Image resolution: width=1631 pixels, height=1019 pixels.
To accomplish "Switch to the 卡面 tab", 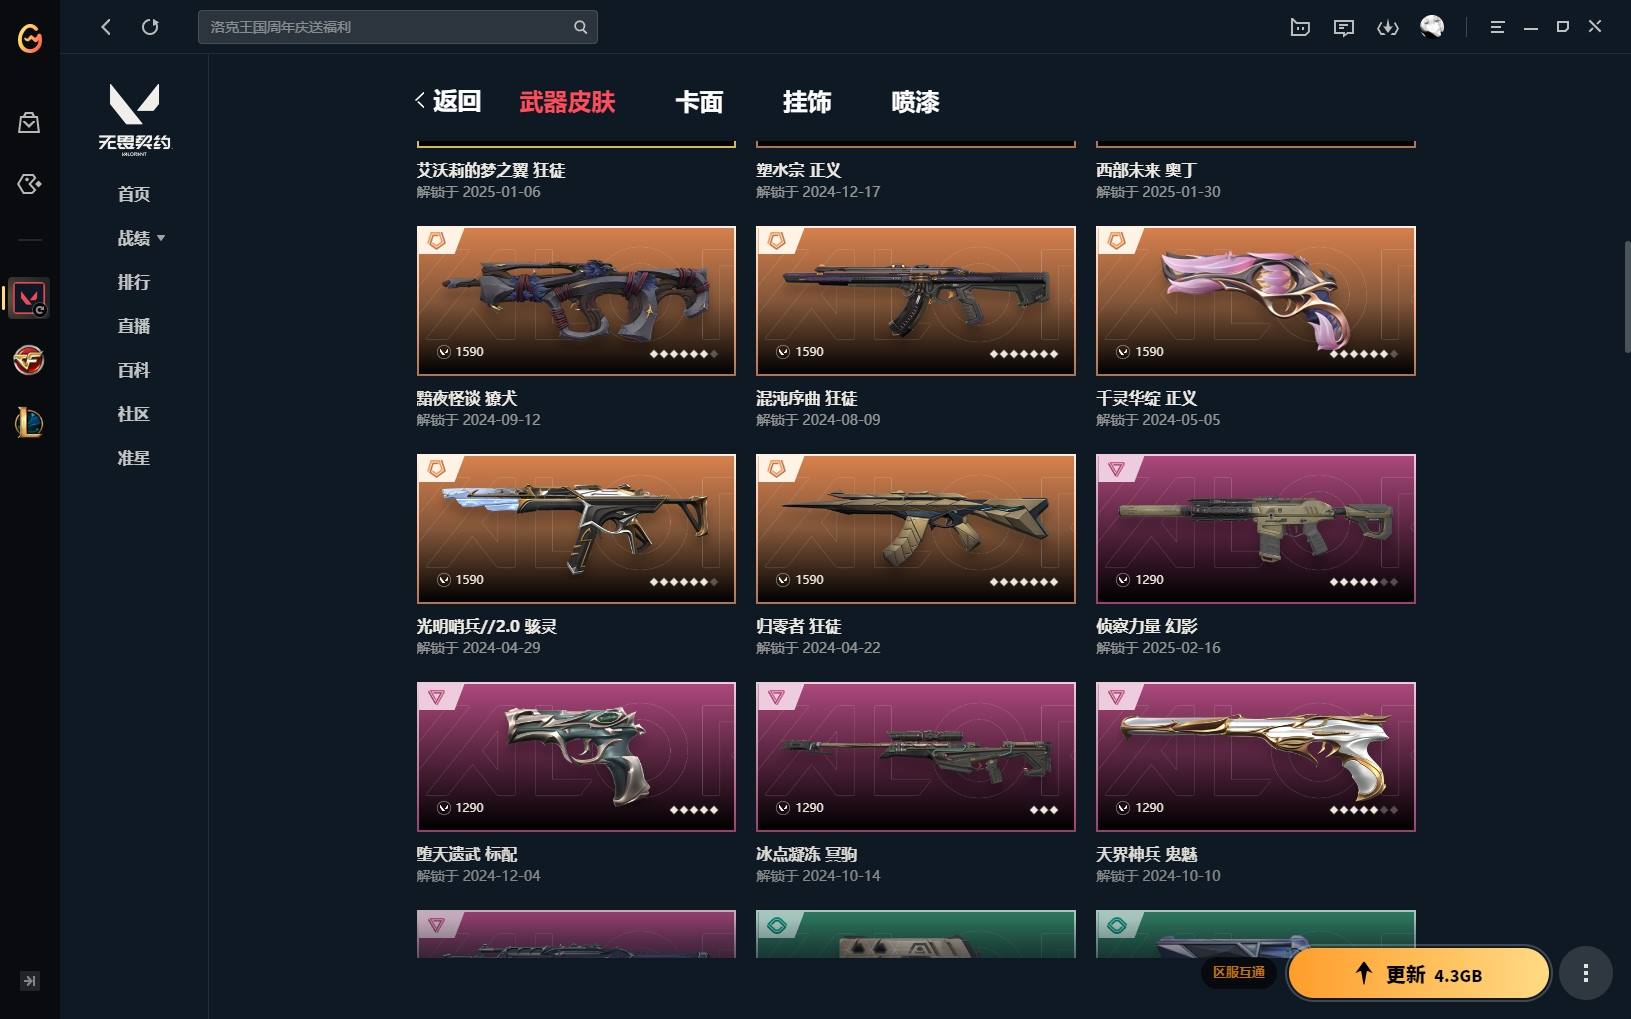I will (699, 102).
